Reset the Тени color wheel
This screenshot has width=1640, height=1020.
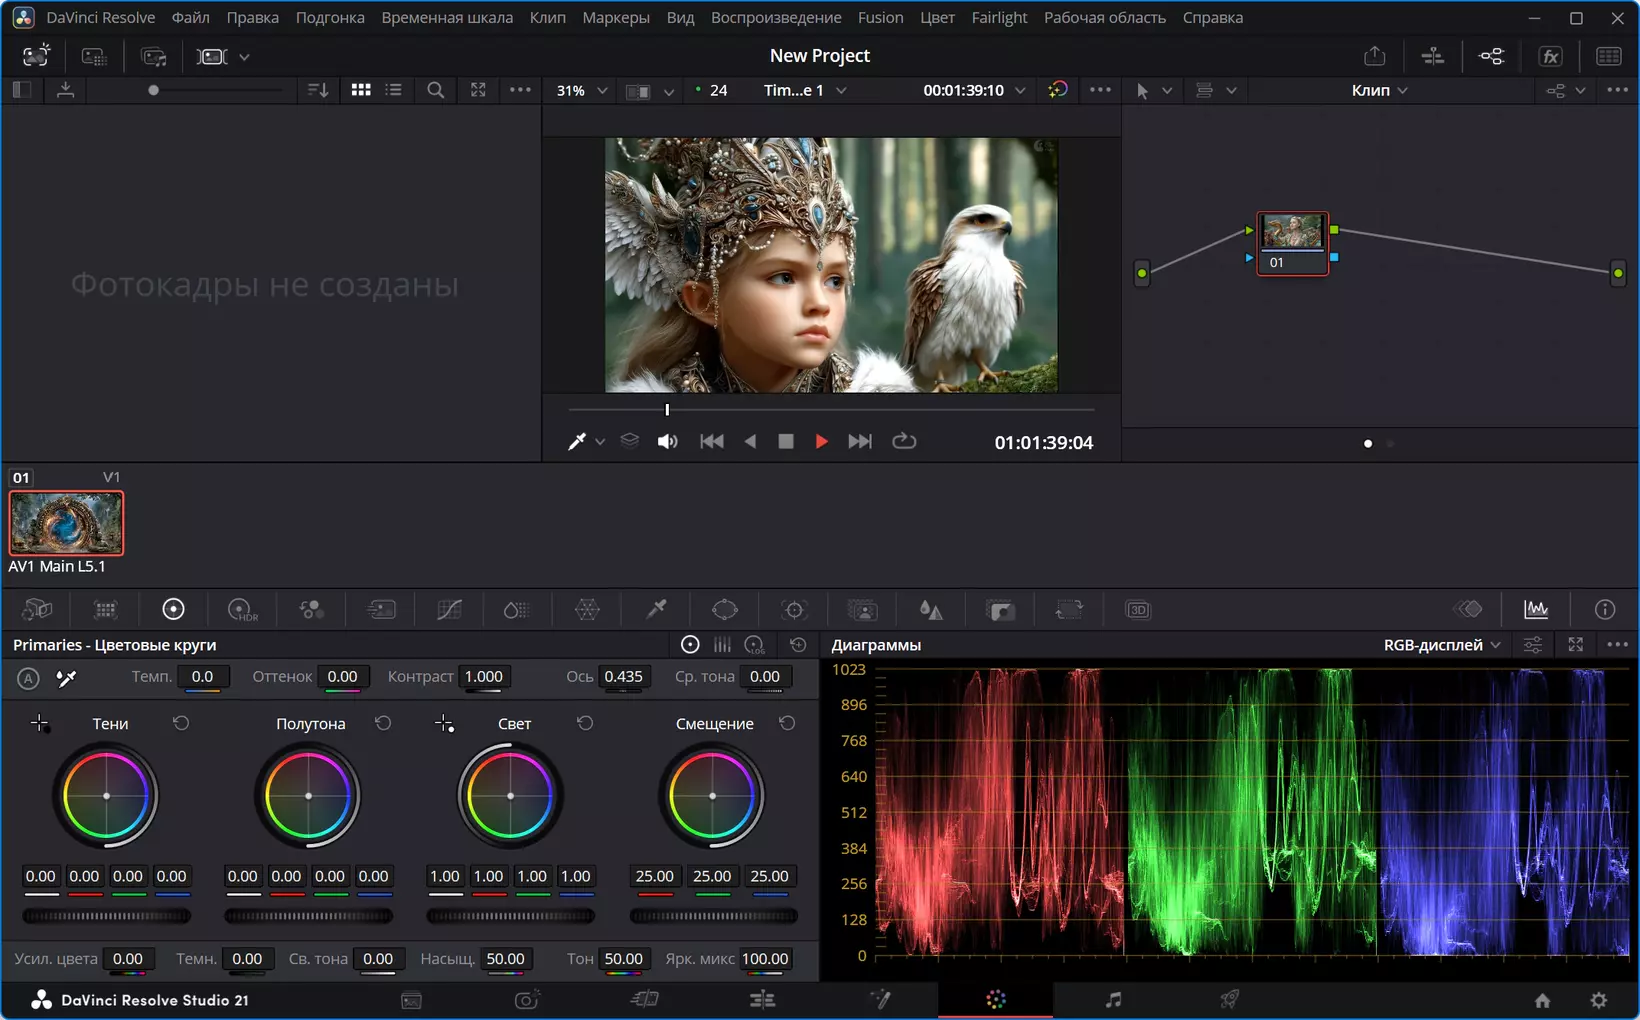181,723
